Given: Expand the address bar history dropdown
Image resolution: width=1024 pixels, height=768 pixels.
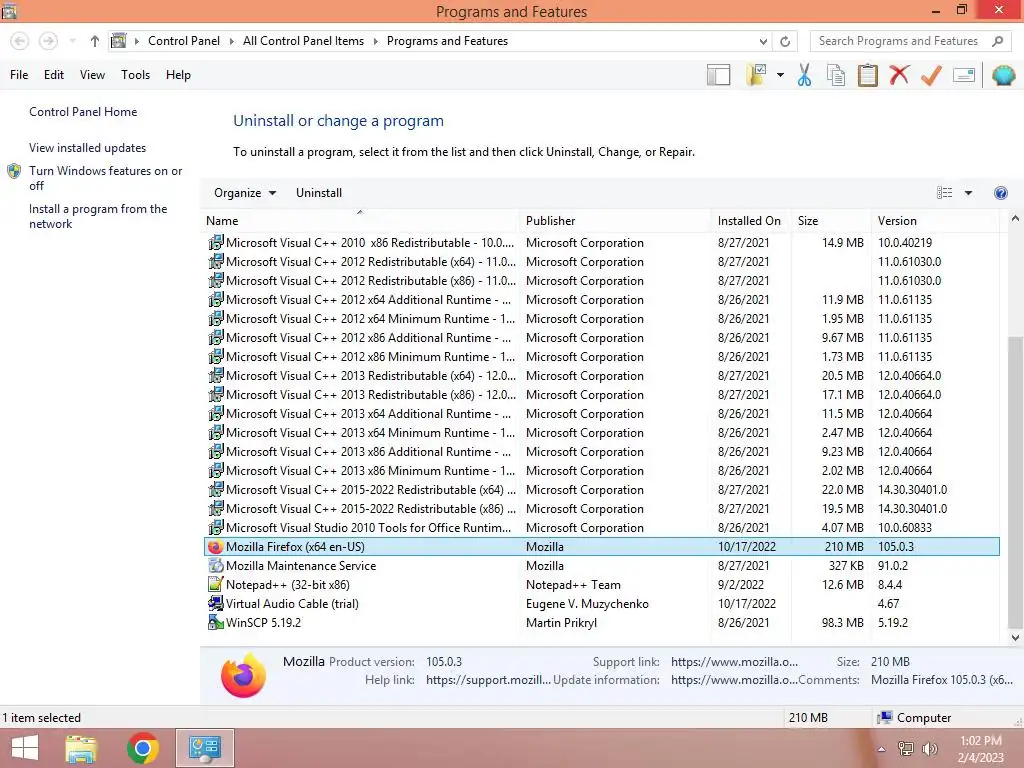Looking at the screenshot, I should 763,41.
